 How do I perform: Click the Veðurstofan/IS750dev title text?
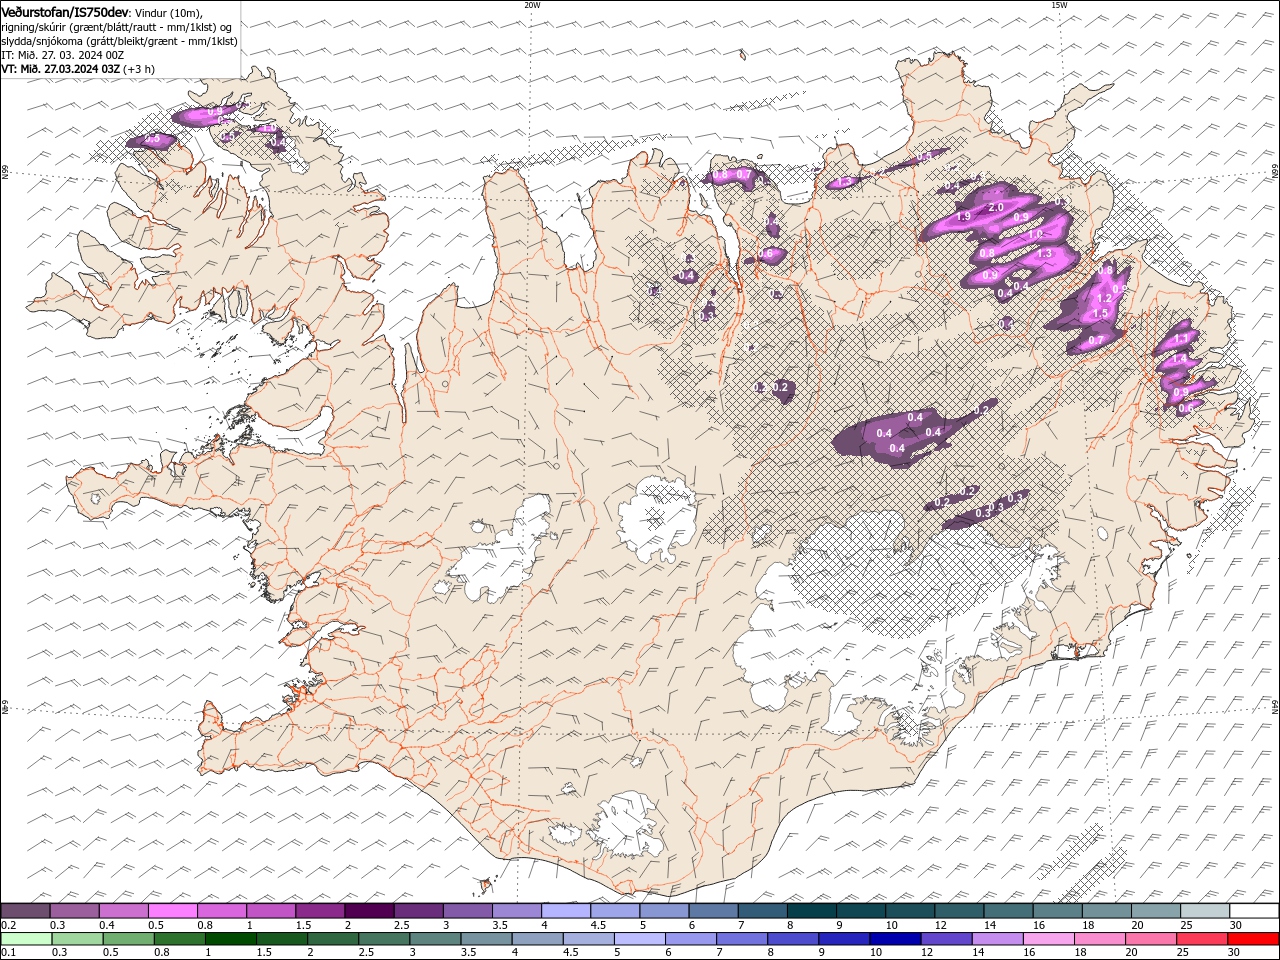(x=65, y=12)
